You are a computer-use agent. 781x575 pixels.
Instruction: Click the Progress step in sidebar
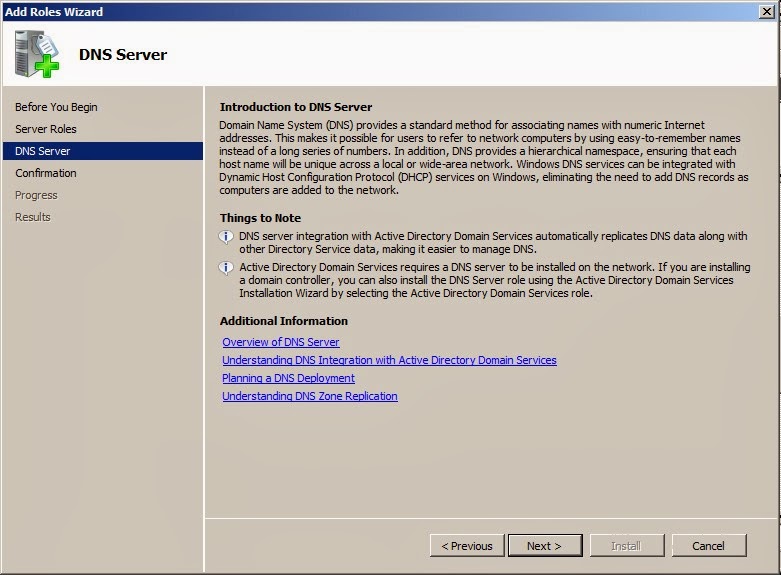[36, 195]
